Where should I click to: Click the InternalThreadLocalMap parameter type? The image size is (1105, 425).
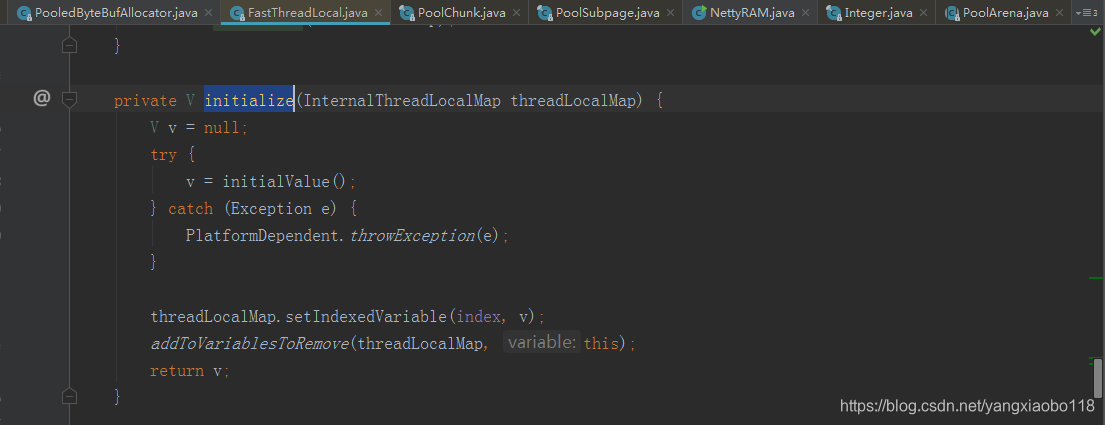coord(403,100)
